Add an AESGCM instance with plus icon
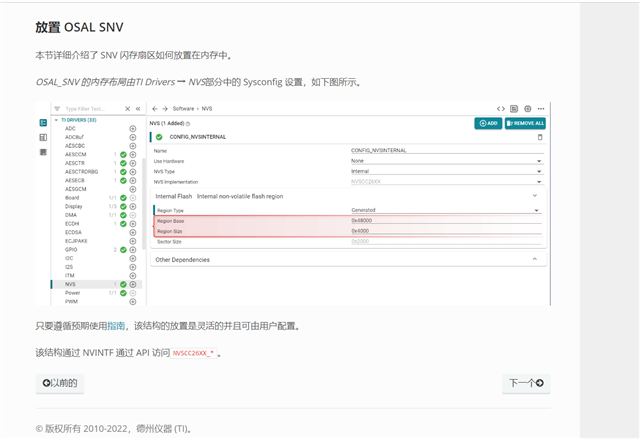Viewport: 640px width, 439px height. click(x=133, y=189)
